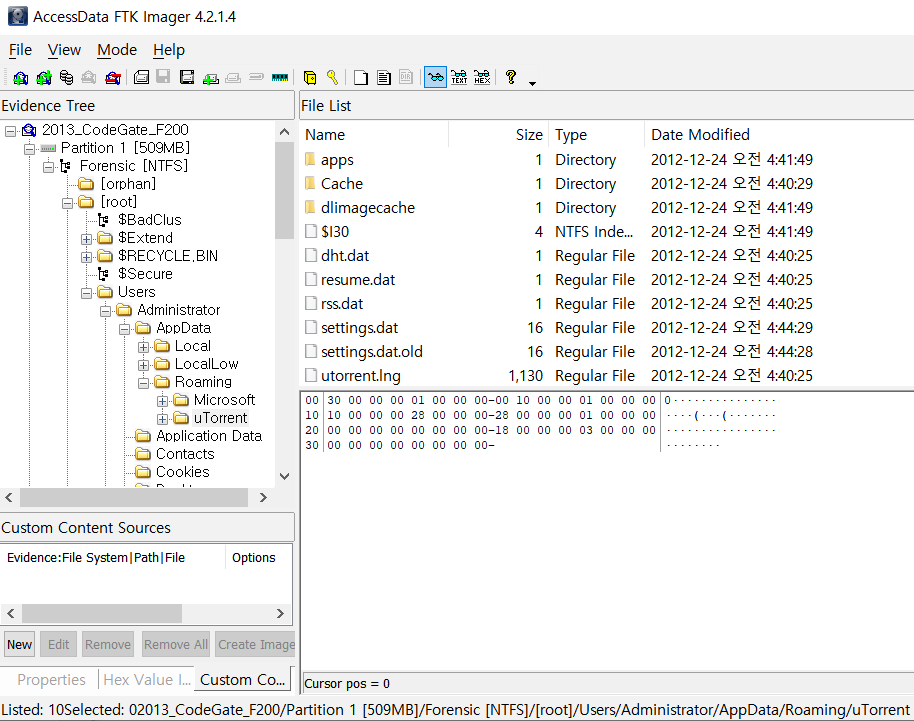Click the Evidence Tree horizontal scrollbar thumb
This screenshot has height=721, width=914.
coord(134,497)
